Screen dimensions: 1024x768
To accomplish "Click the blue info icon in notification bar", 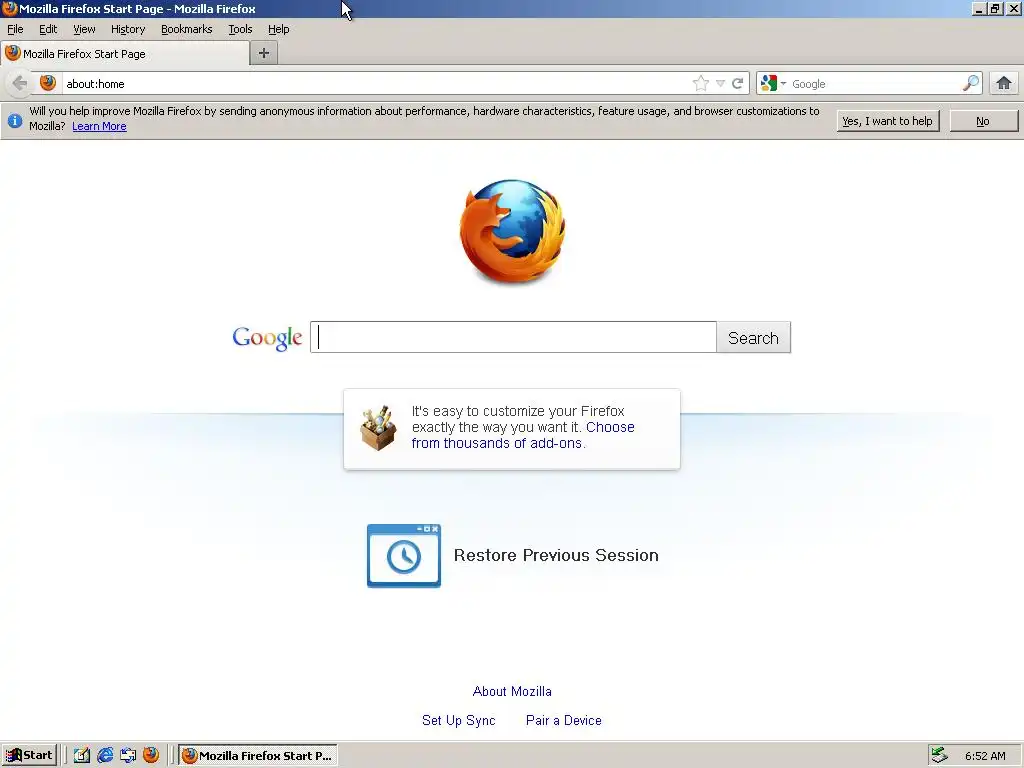I will click(x=14, y=121).
